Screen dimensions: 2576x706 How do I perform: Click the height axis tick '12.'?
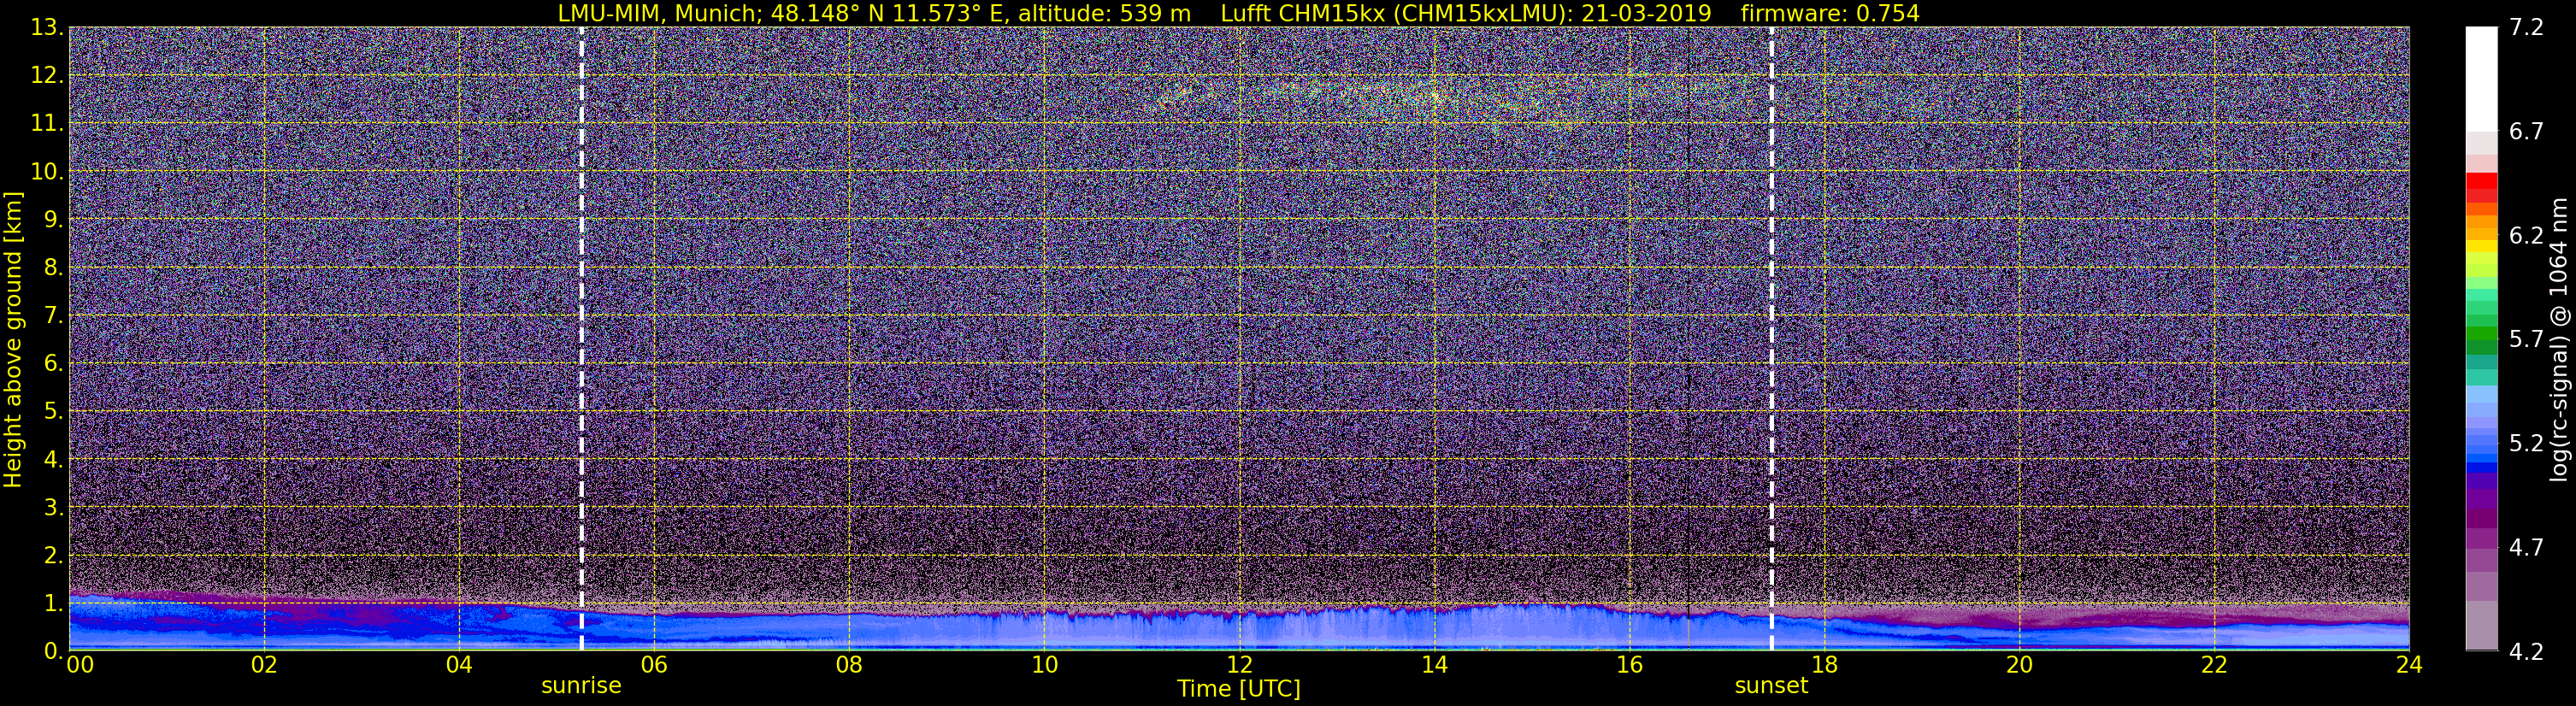46,76
